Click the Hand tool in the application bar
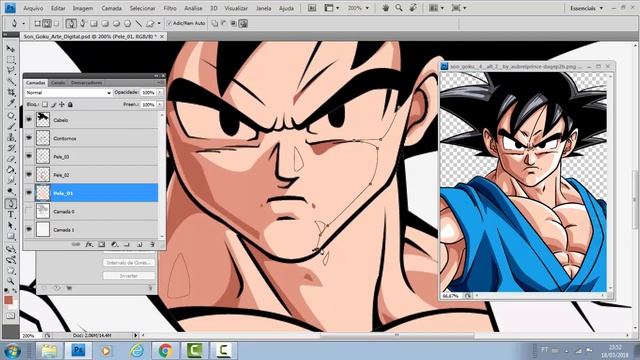Image resolution: width=640 pixels, height=360 pixels. 385,8
